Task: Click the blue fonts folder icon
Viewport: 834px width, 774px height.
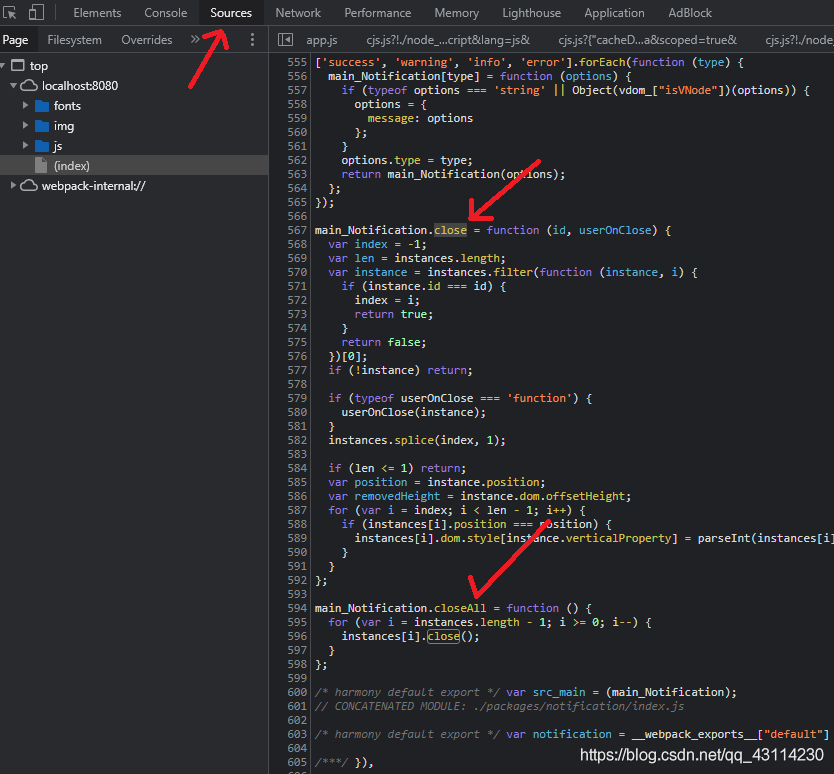Action: point(42,106)
